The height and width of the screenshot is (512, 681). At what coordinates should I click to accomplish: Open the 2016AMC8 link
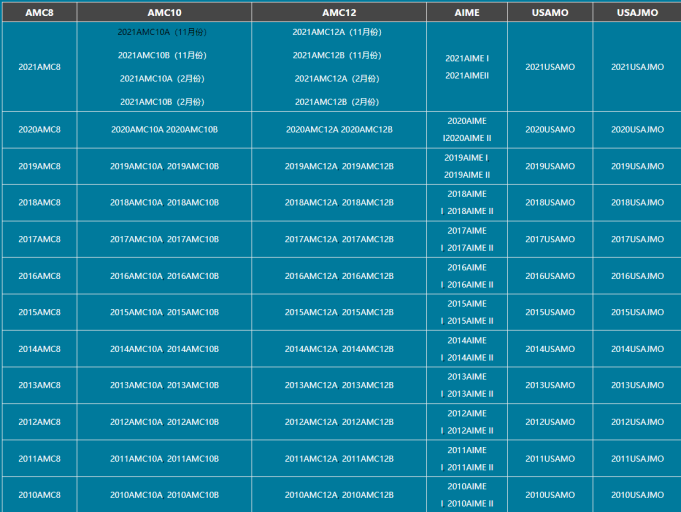(39, 276)
